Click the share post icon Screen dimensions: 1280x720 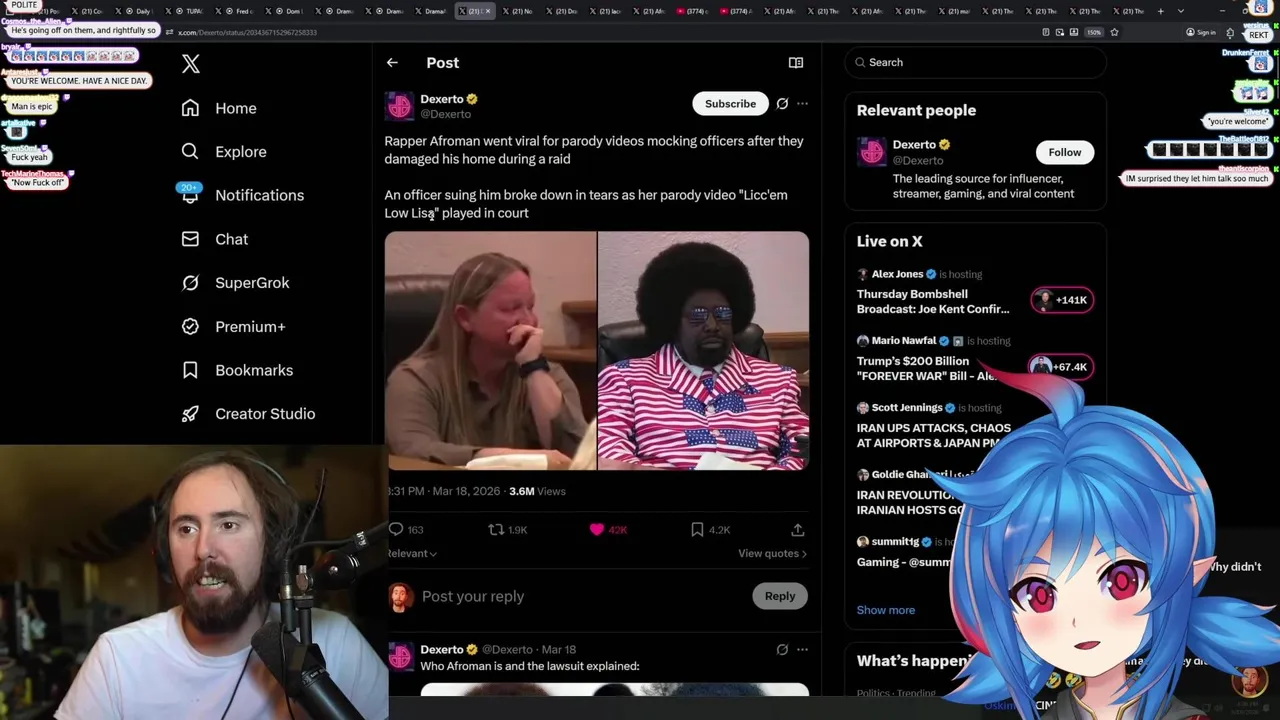[798, 530]
